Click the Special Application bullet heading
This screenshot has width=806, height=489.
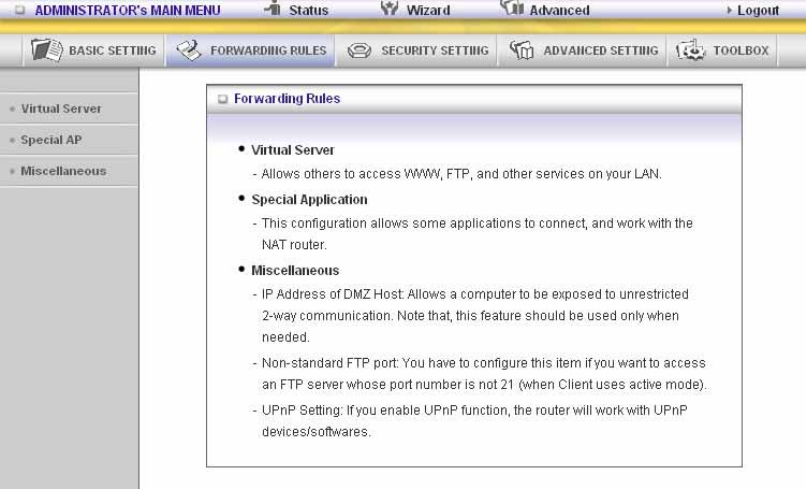tap(309, 199)
